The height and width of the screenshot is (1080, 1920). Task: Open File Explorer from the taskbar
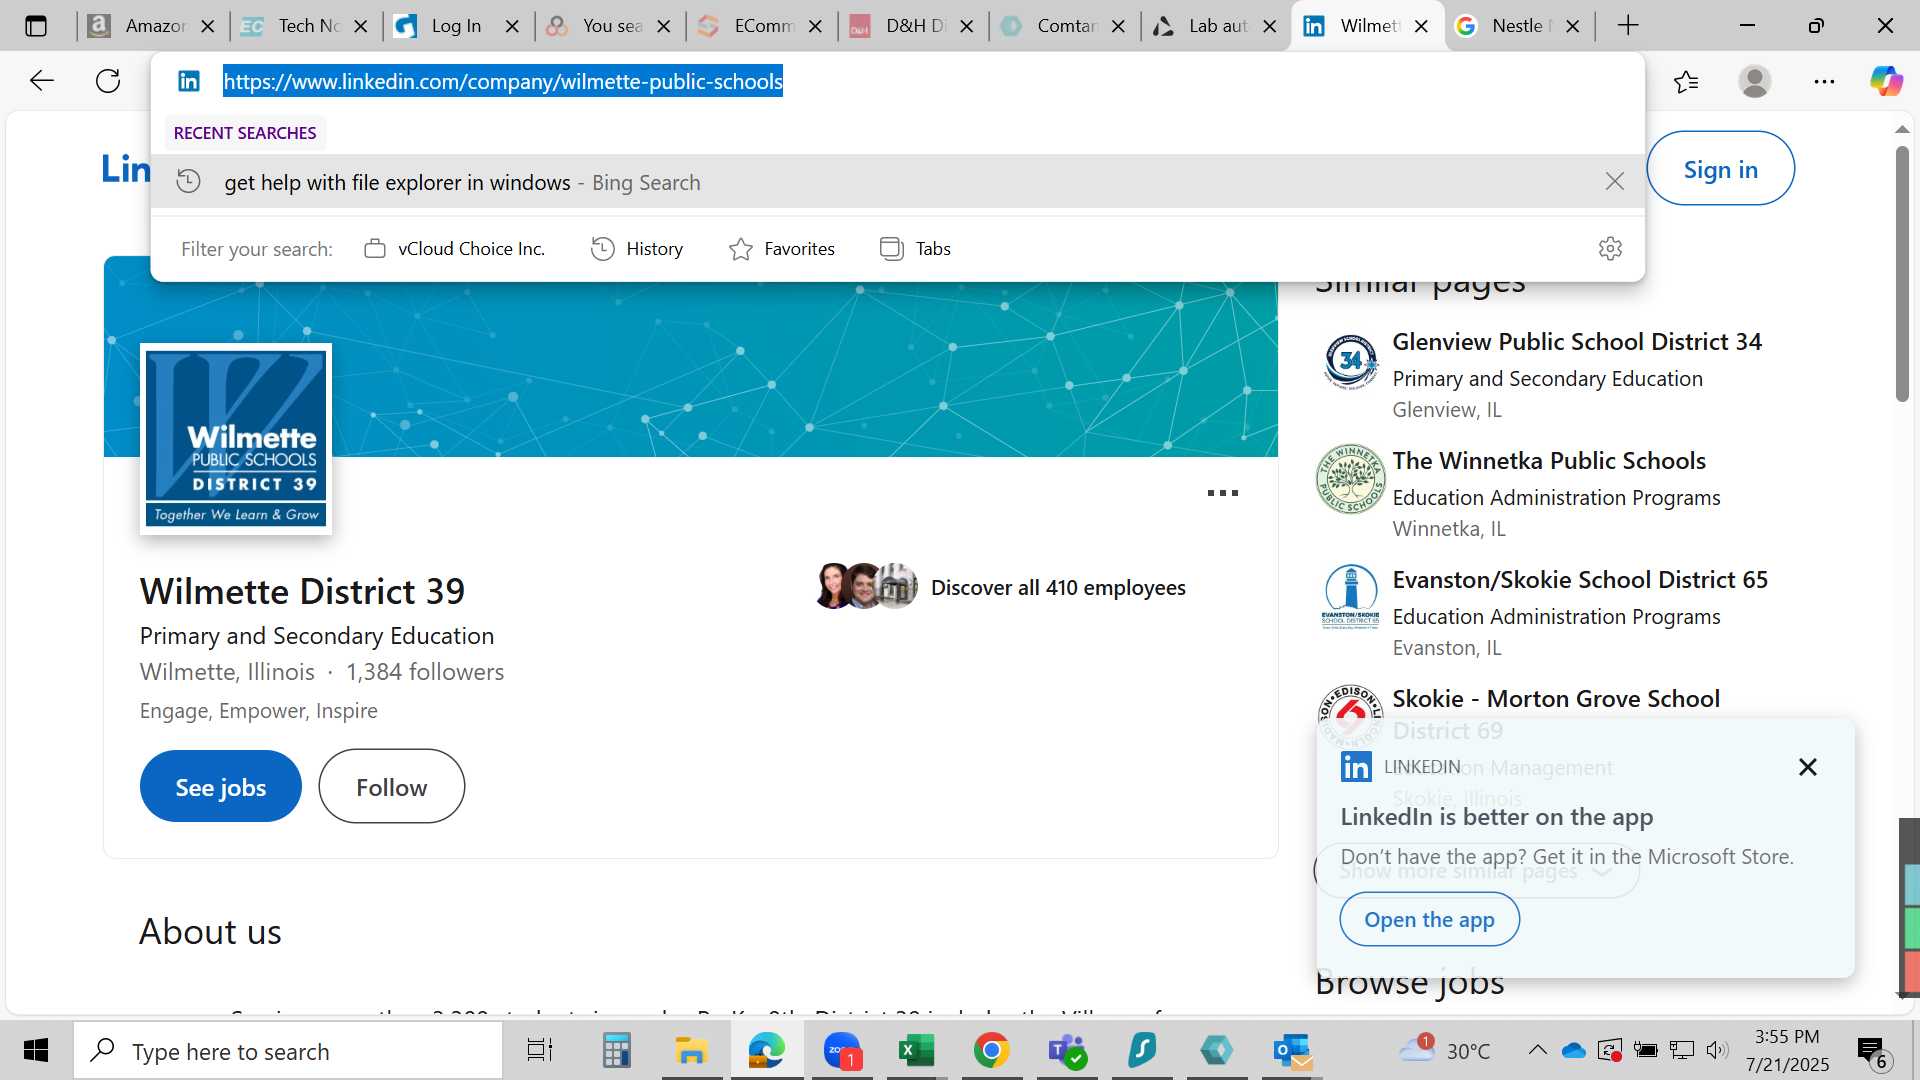[x=691, y=1051]
